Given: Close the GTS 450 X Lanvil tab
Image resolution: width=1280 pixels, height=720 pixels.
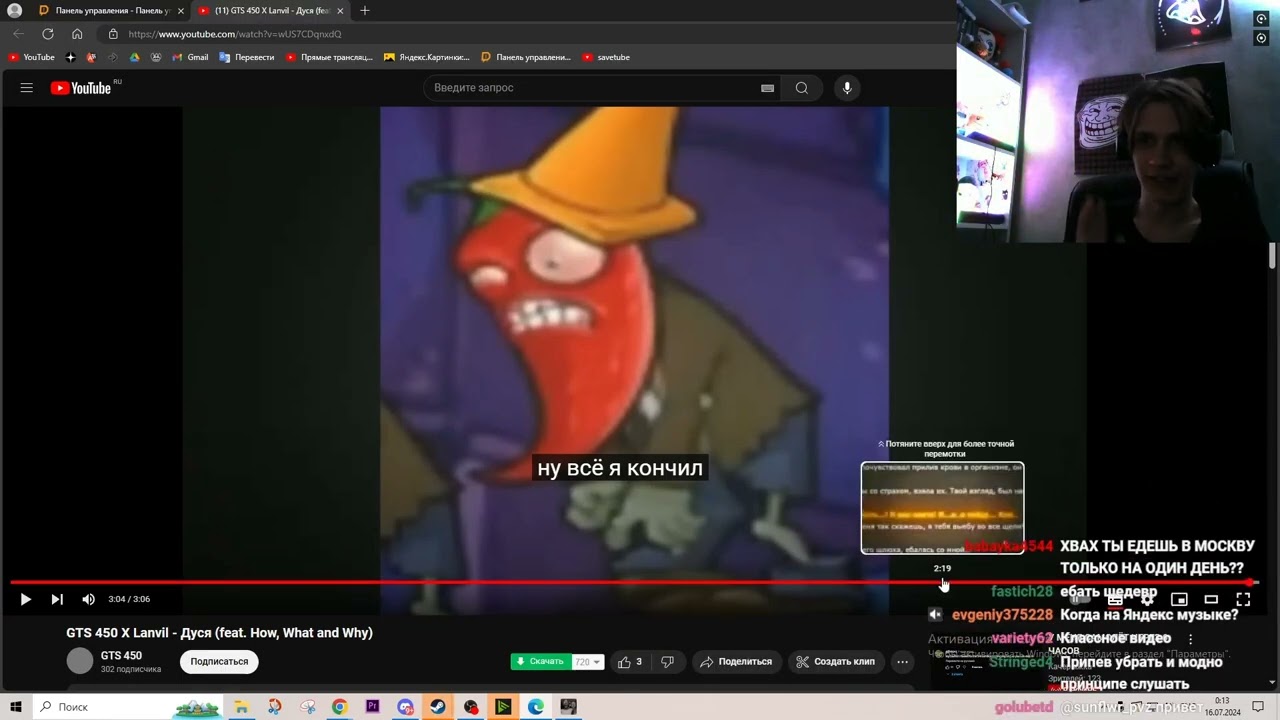Looking at the screenshot, I should click(340, 11).
